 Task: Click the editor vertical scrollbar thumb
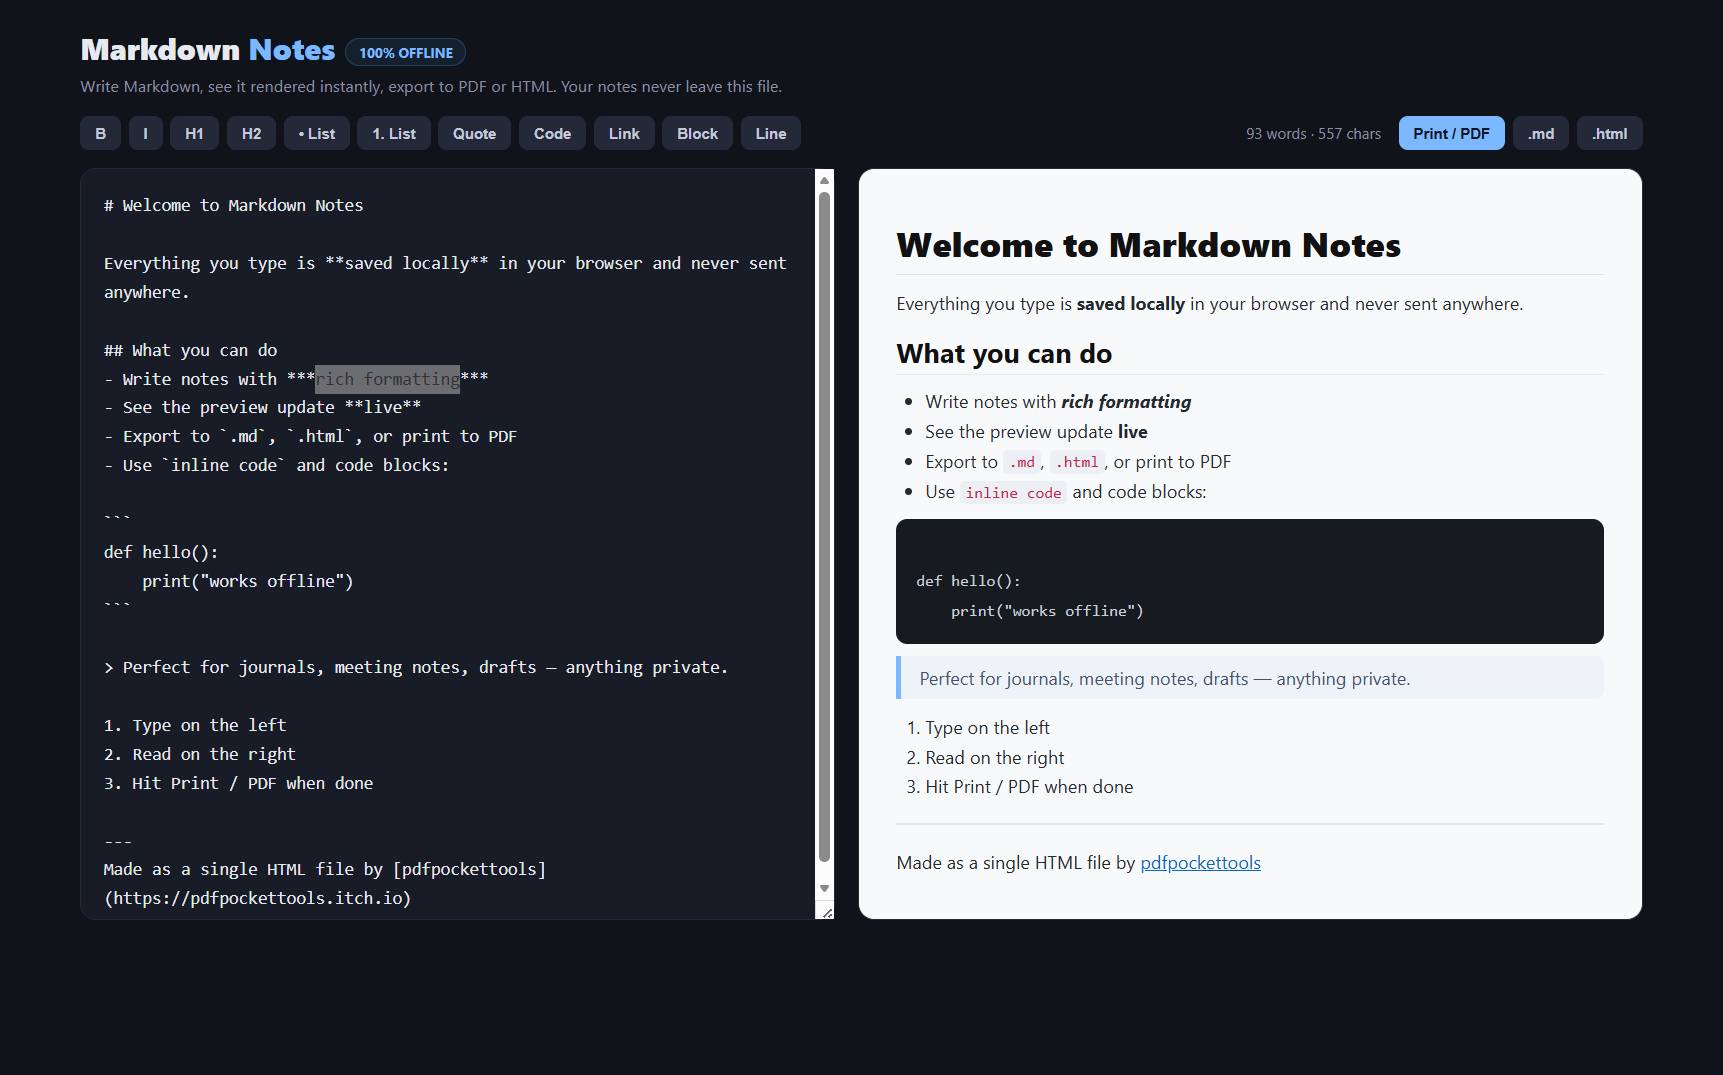825,526
